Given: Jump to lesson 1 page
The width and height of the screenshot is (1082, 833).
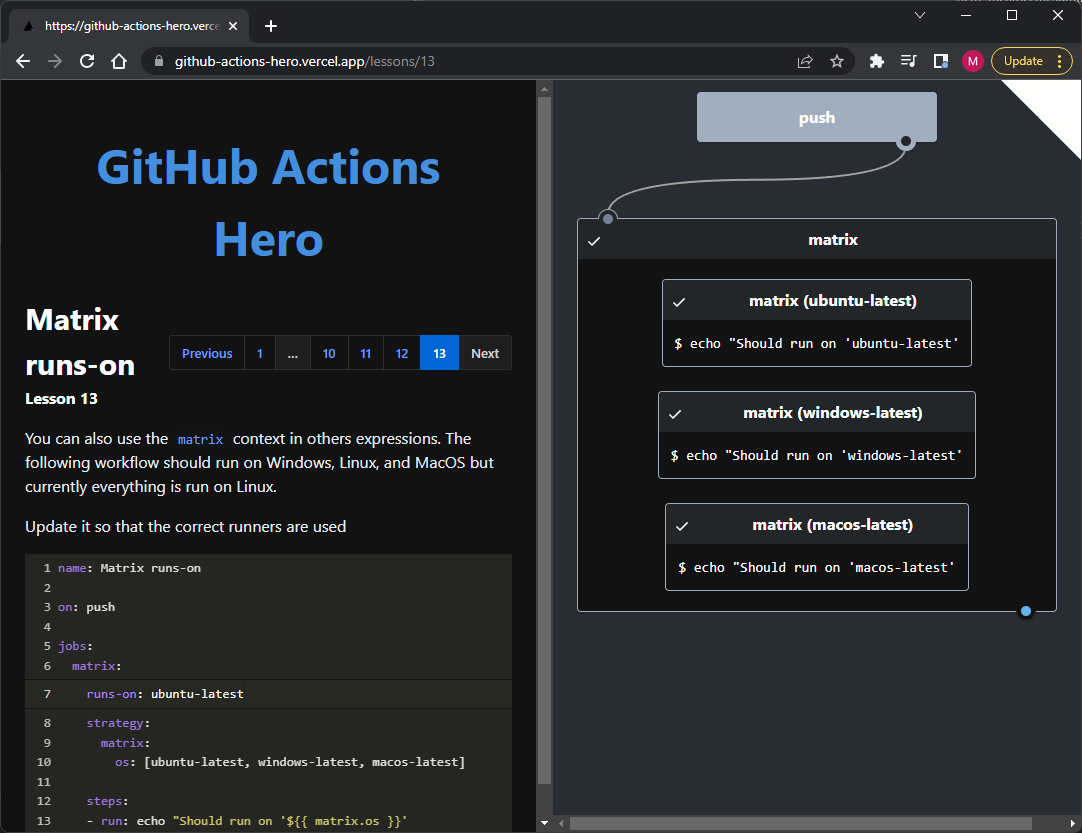Looking at the screenshot, I should [x=260, y=353].
